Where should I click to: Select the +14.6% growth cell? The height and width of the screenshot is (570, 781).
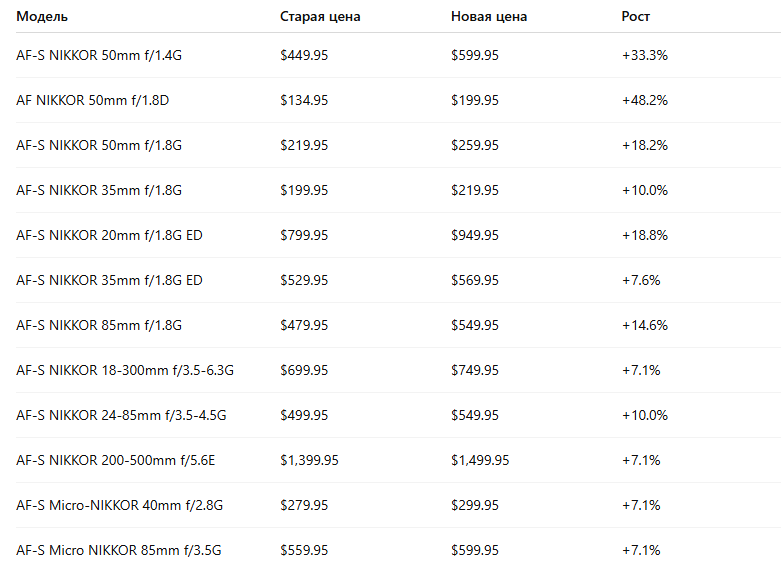point(645,325)
